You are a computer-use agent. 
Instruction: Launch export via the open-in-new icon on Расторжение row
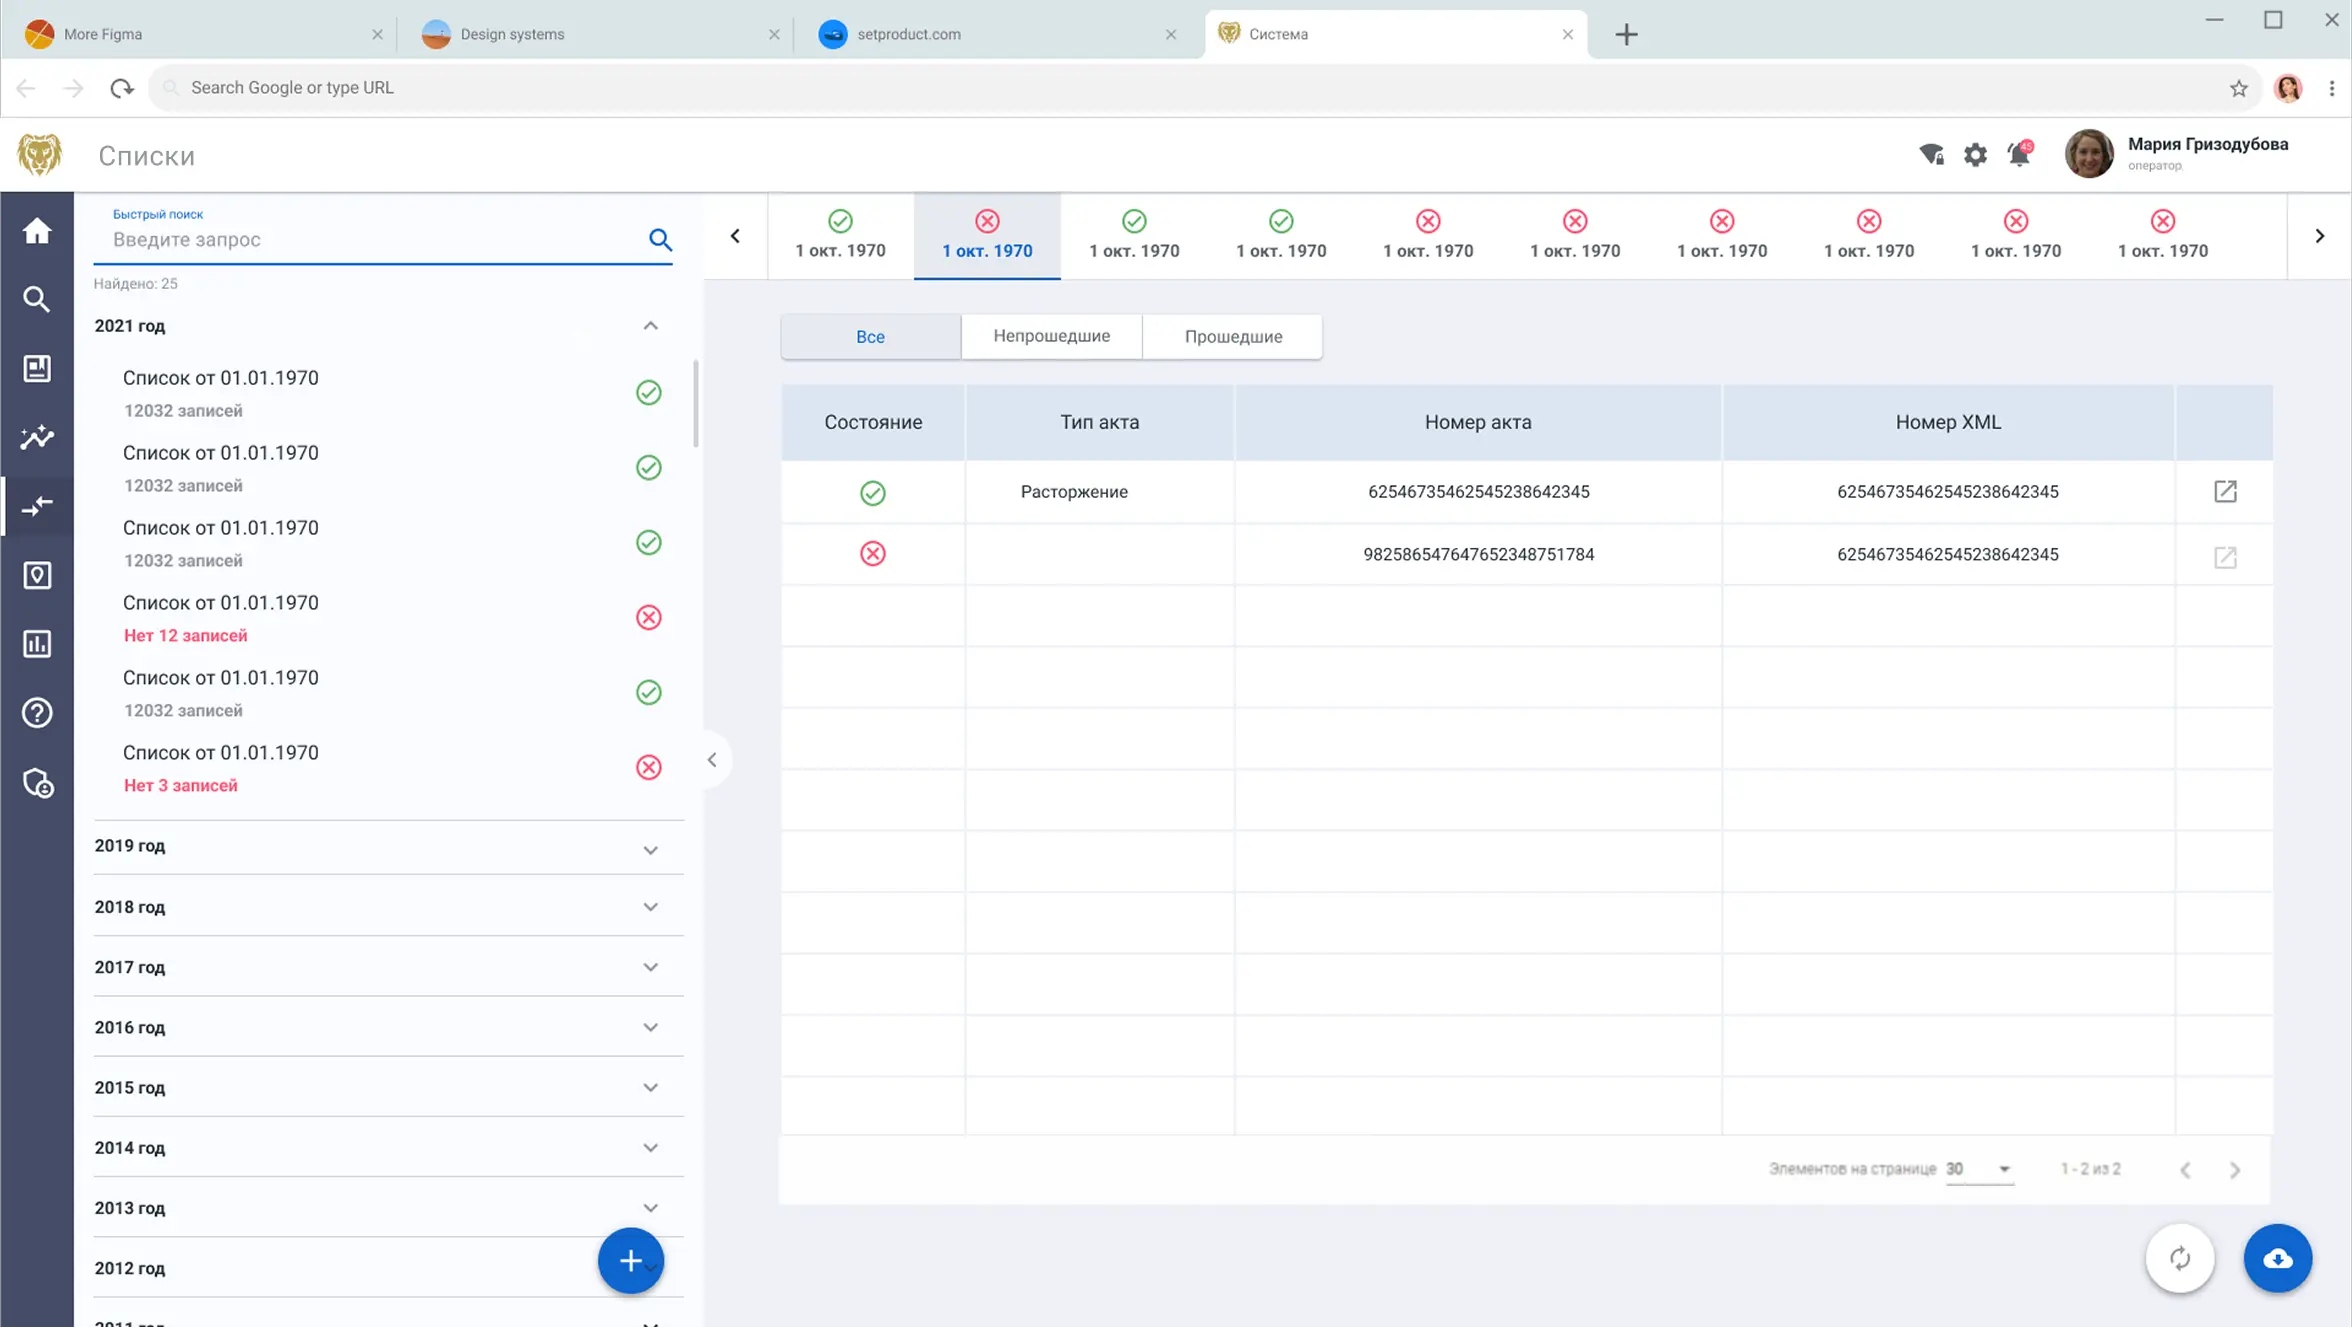pyautogui.click(x=2225, y=492)
